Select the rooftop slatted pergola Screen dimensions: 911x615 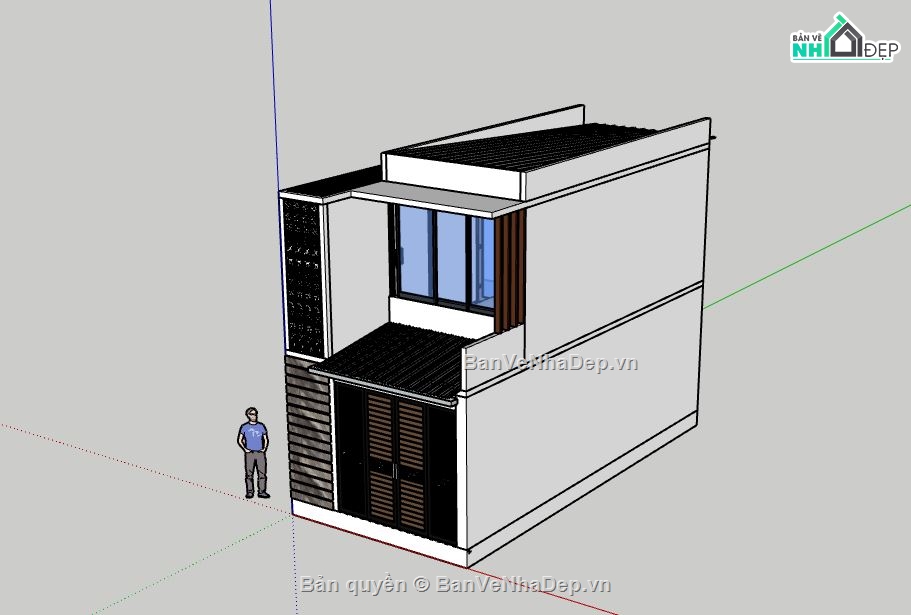[560, 149]
